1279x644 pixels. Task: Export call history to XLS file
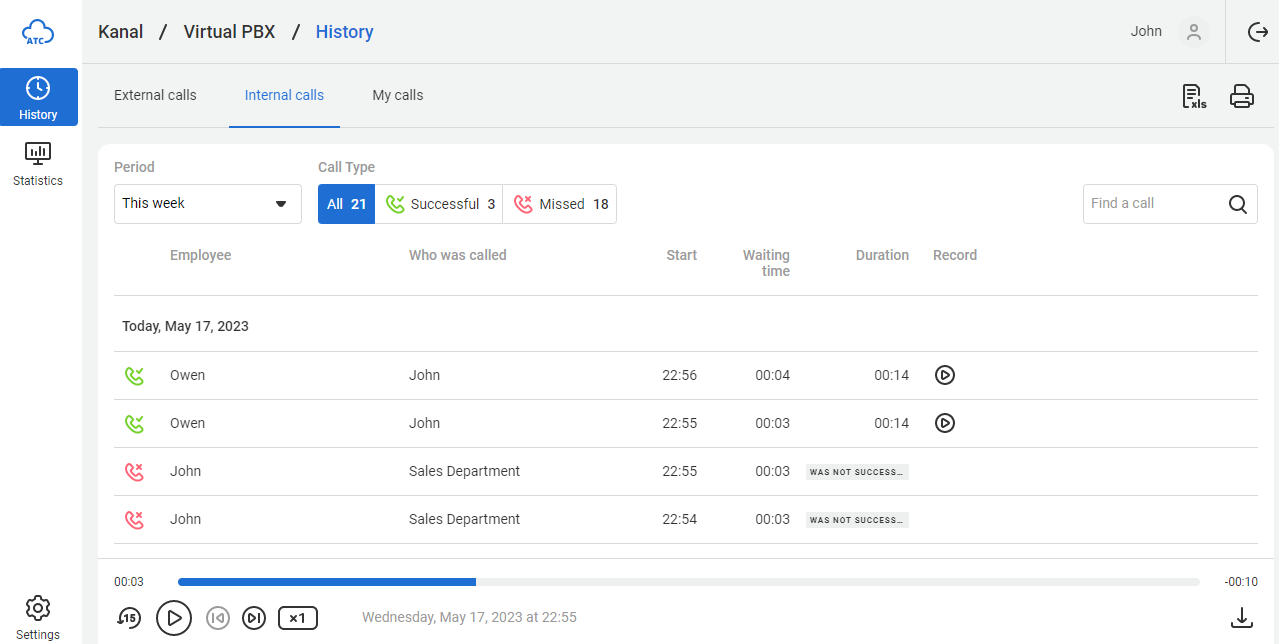click(x=1194, y=96)
